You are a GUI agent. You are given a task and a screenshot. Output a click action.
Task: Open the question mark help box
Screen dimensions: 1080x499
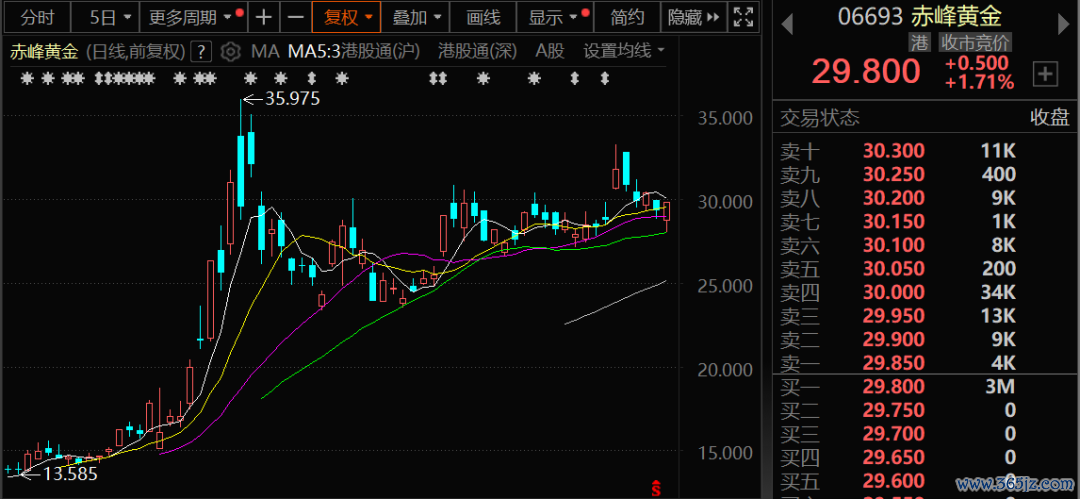pos(200,51)
